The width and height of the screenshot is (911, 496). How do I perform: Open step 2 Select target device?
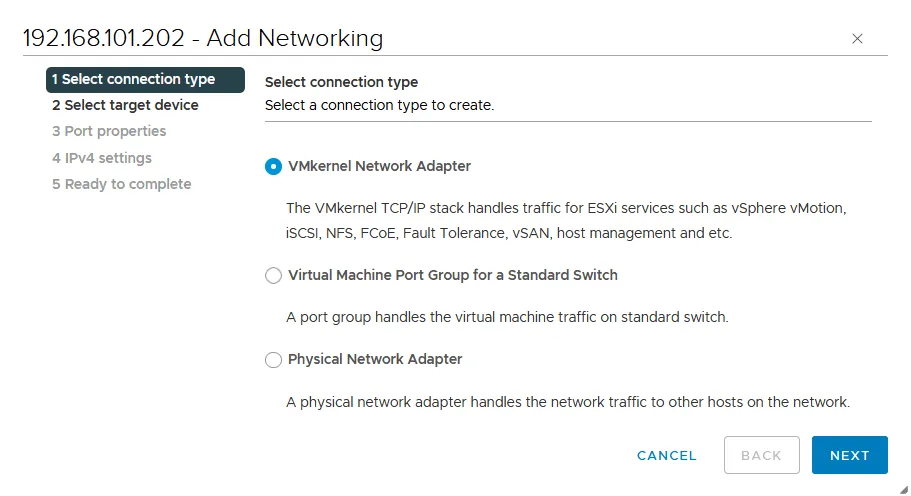(x=125, y=105)
